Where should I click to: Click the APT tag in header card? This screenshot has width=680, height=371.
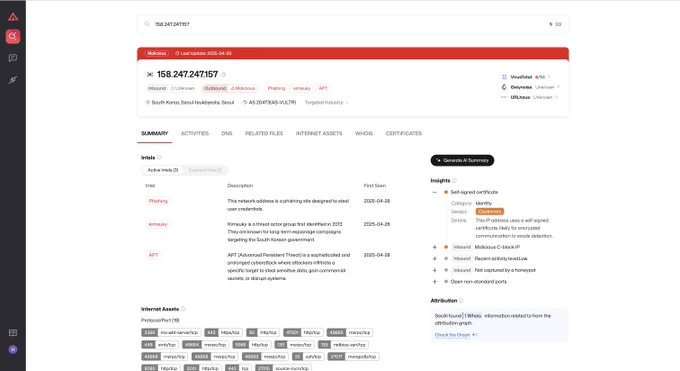click(x=323, y=89)
